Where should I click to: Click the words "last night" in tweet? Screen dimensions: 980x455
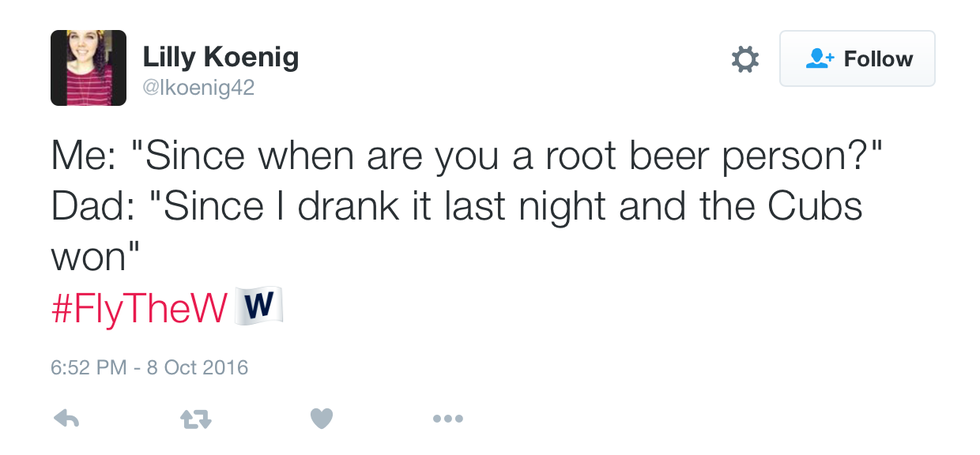547,207
